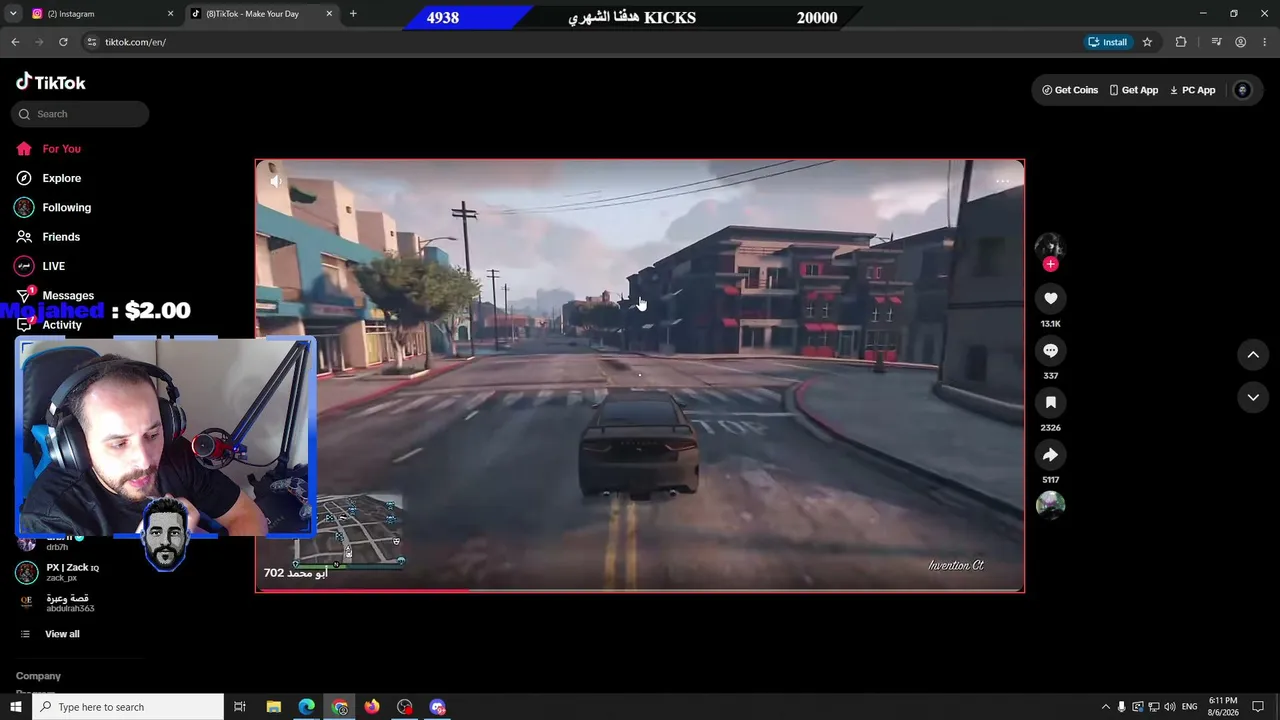Like the video with the heart icon
1280x720 pixels.
point(1050,298)
